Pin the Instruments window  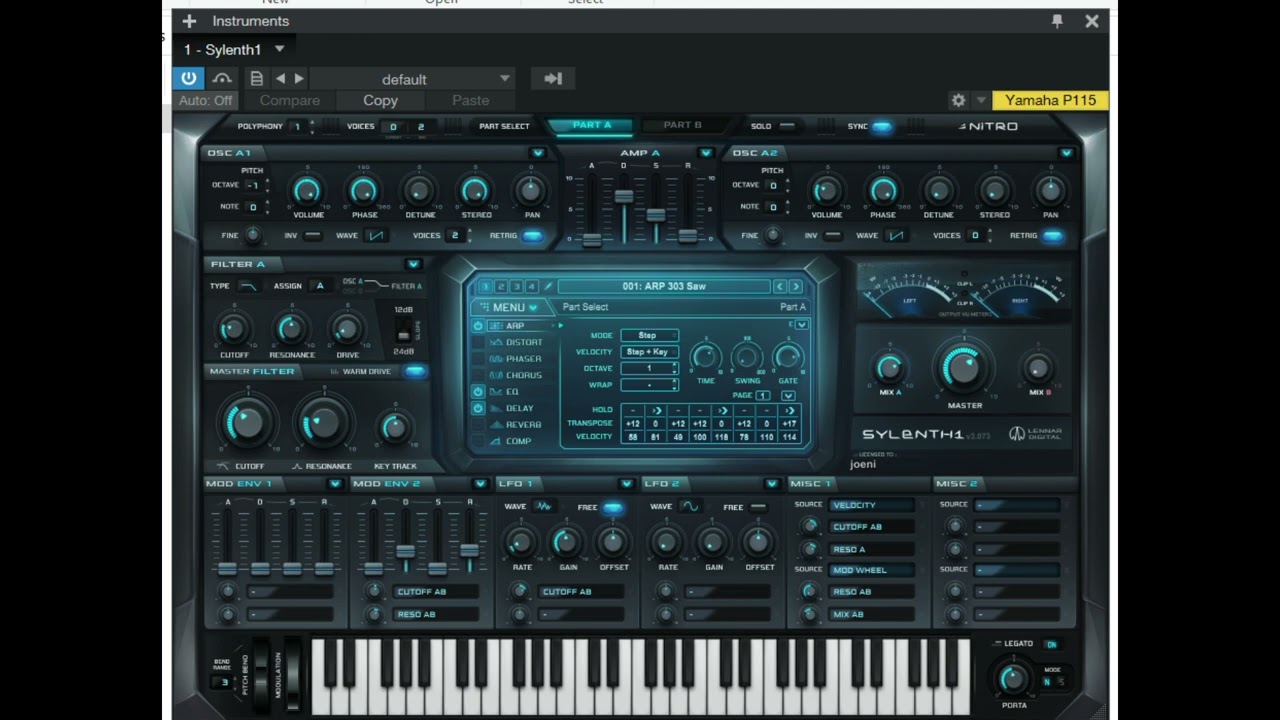point(1057,21)
